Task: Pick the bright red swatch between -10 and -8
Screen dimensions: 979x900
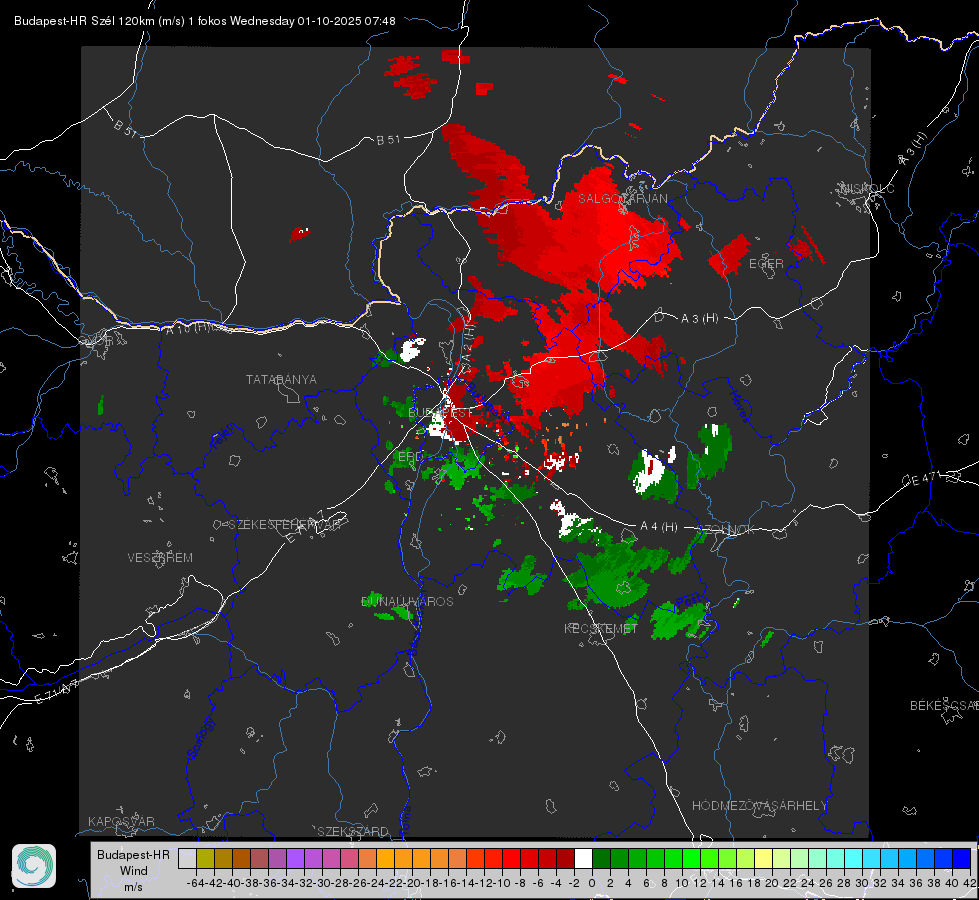Action: (511, 858)
